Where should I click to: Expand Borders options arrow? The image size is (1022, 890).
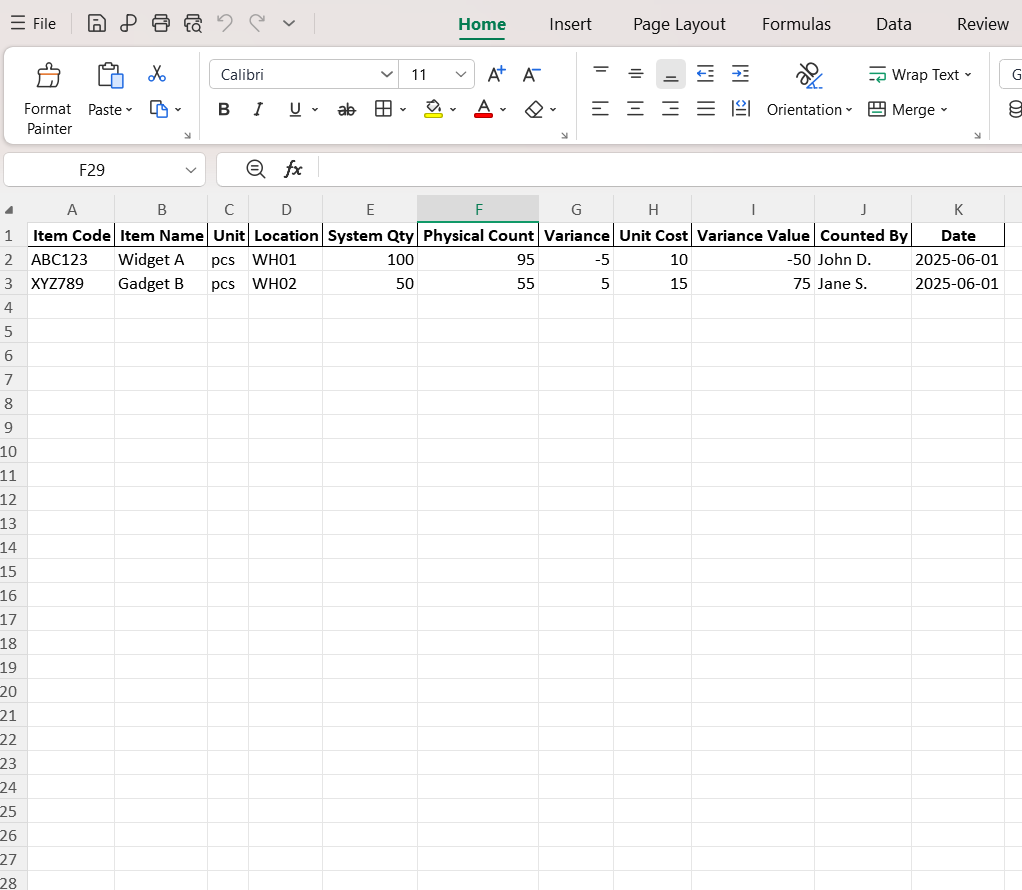tap(403, 110)
